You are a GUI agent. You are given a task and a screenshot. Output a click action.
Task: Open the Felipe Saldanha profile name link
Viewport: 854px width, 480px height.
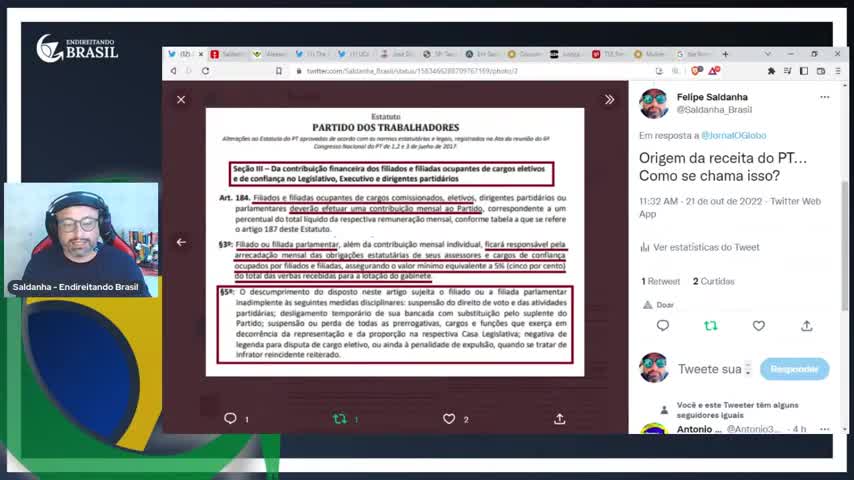[712, 97]
